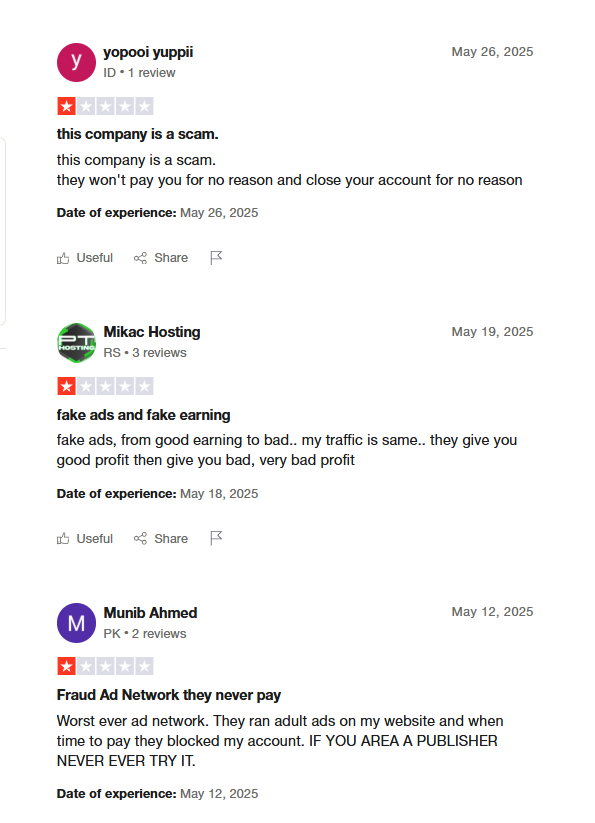
Task: Open Munib Ahmed's purple avatar
Action: 77,623
